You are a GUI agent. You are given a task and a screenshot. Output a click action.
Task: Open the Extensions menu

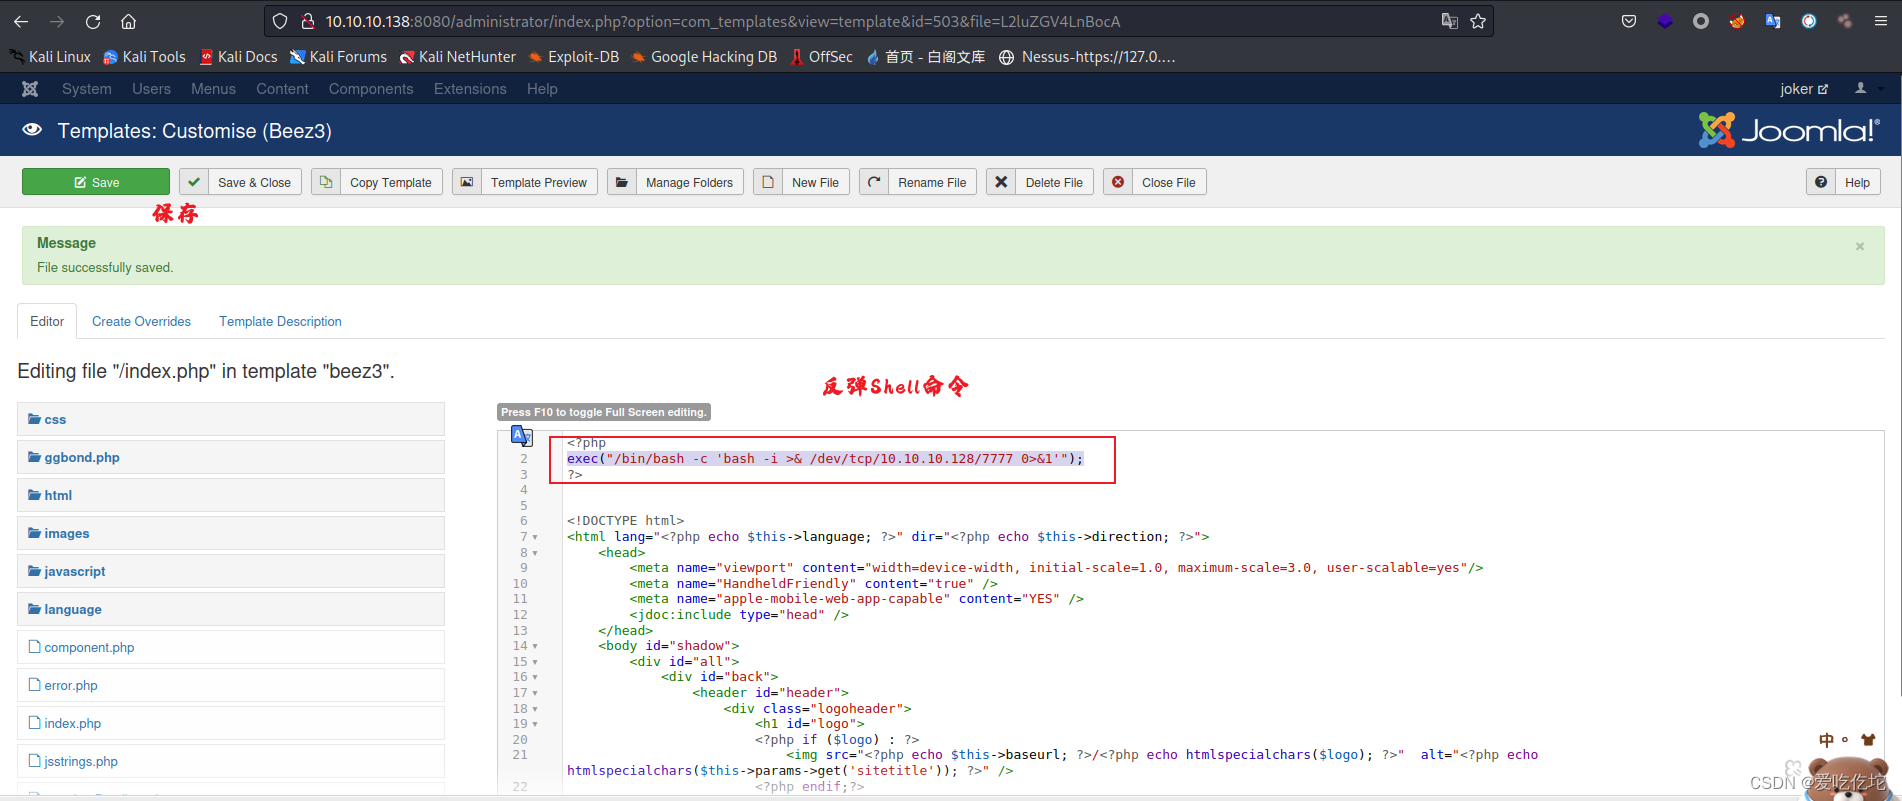(470, 89)
